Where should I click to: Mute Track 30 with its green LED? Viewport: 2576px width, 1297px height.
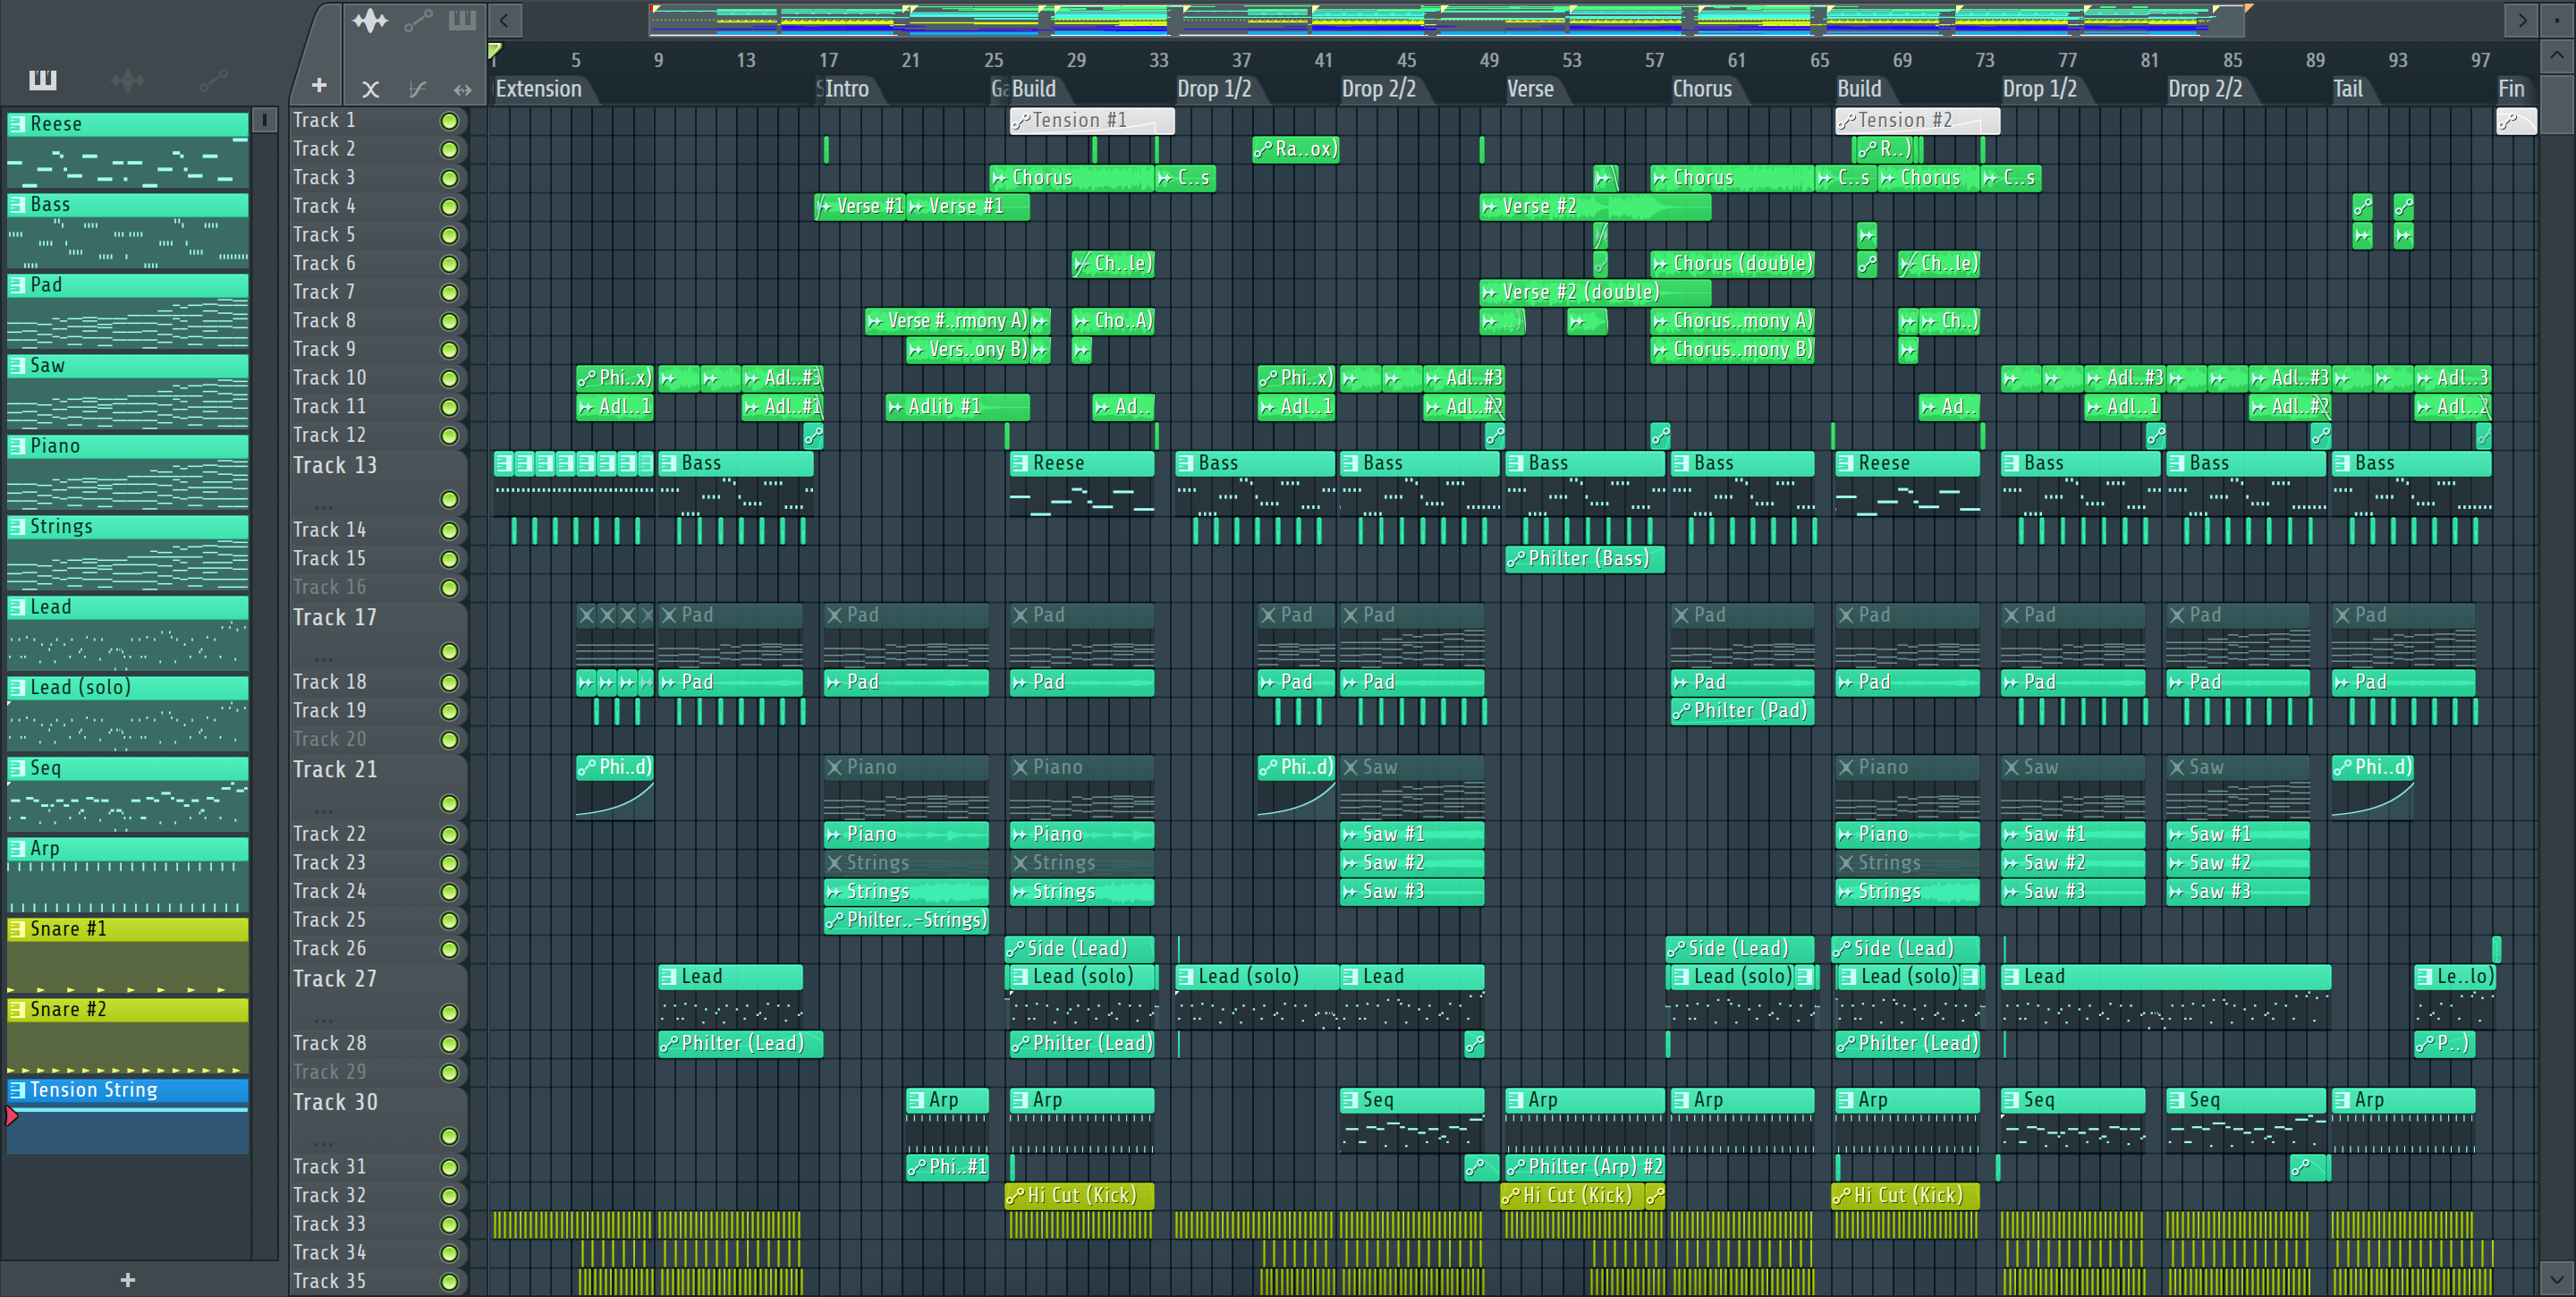click(450, 1136)
